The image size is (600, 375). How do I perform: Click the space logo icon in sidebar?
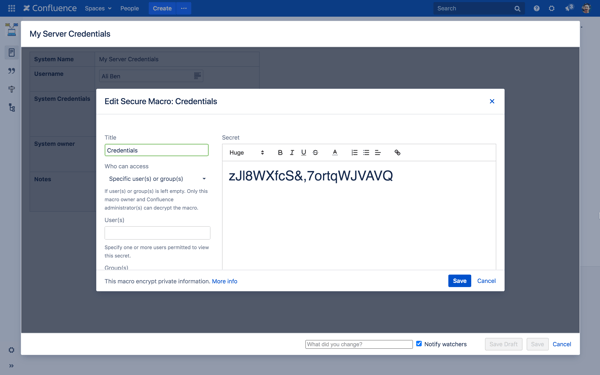[x=11, y=29]
